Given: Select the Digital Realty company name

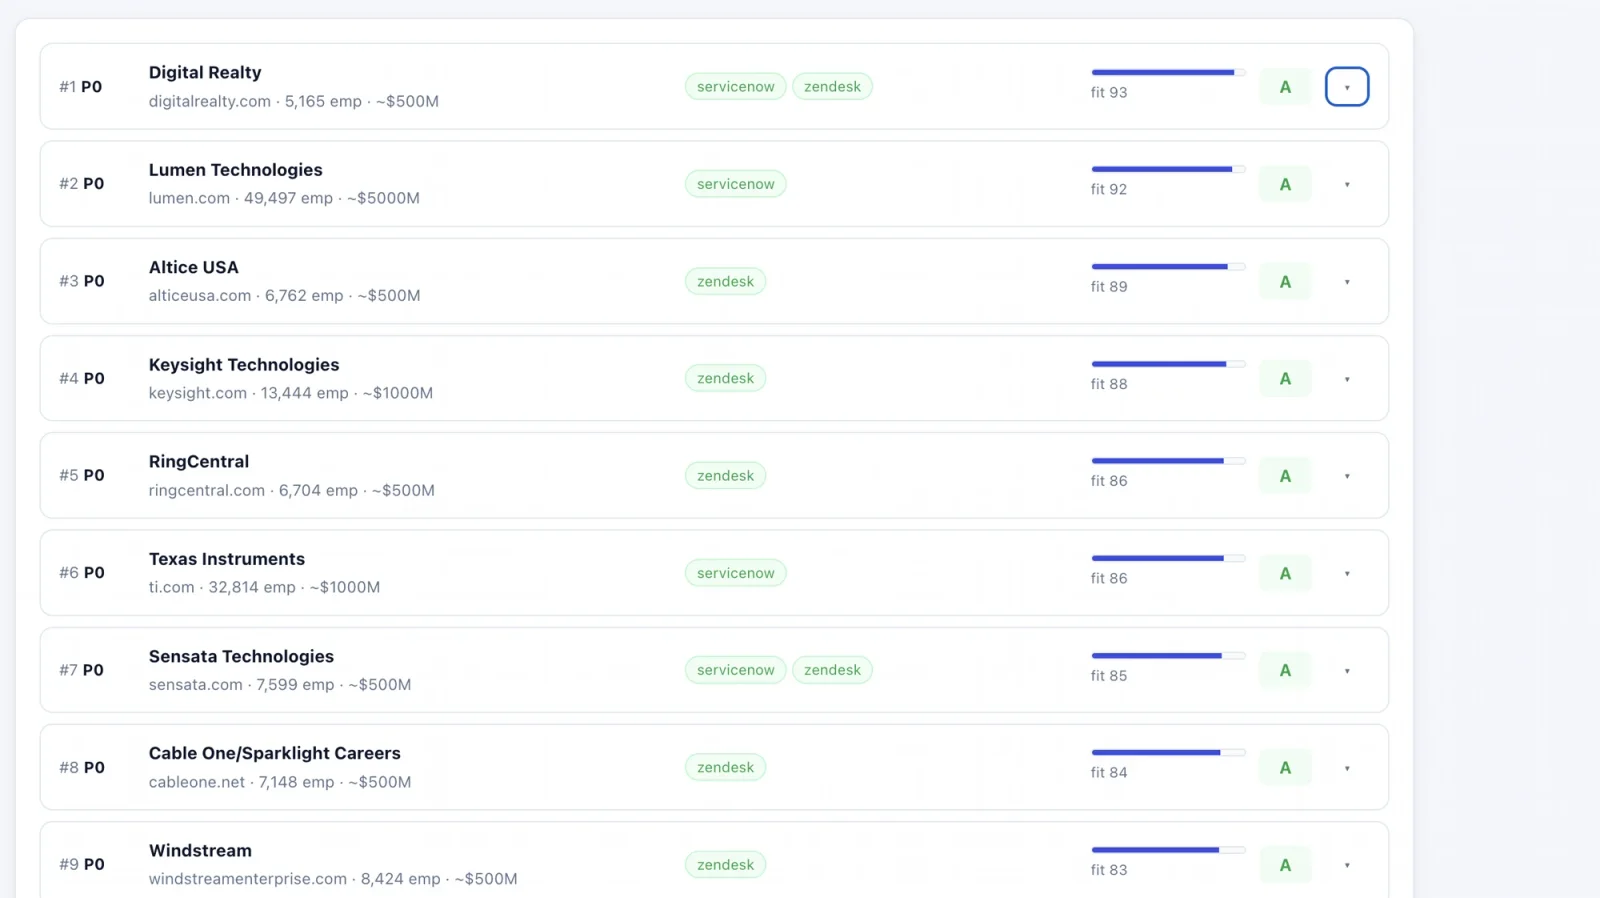Looking at the screenshot, I should click(x=205, y=72).
